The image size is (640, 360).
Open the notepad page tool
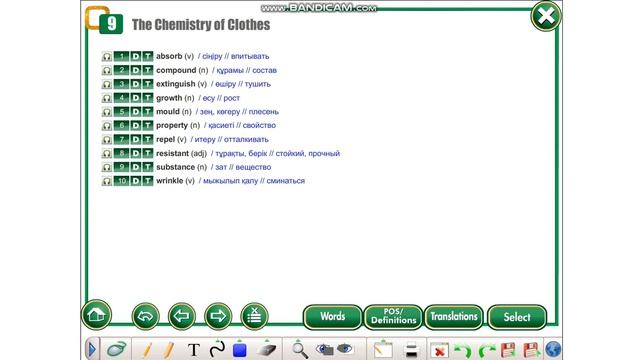(x=383, y=350)
